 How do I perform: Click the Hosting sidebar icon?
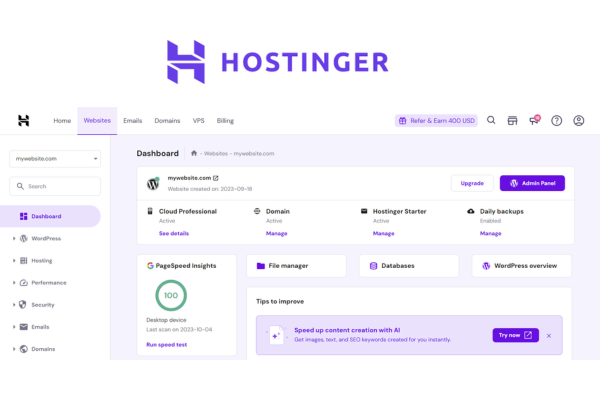[23, 261]
